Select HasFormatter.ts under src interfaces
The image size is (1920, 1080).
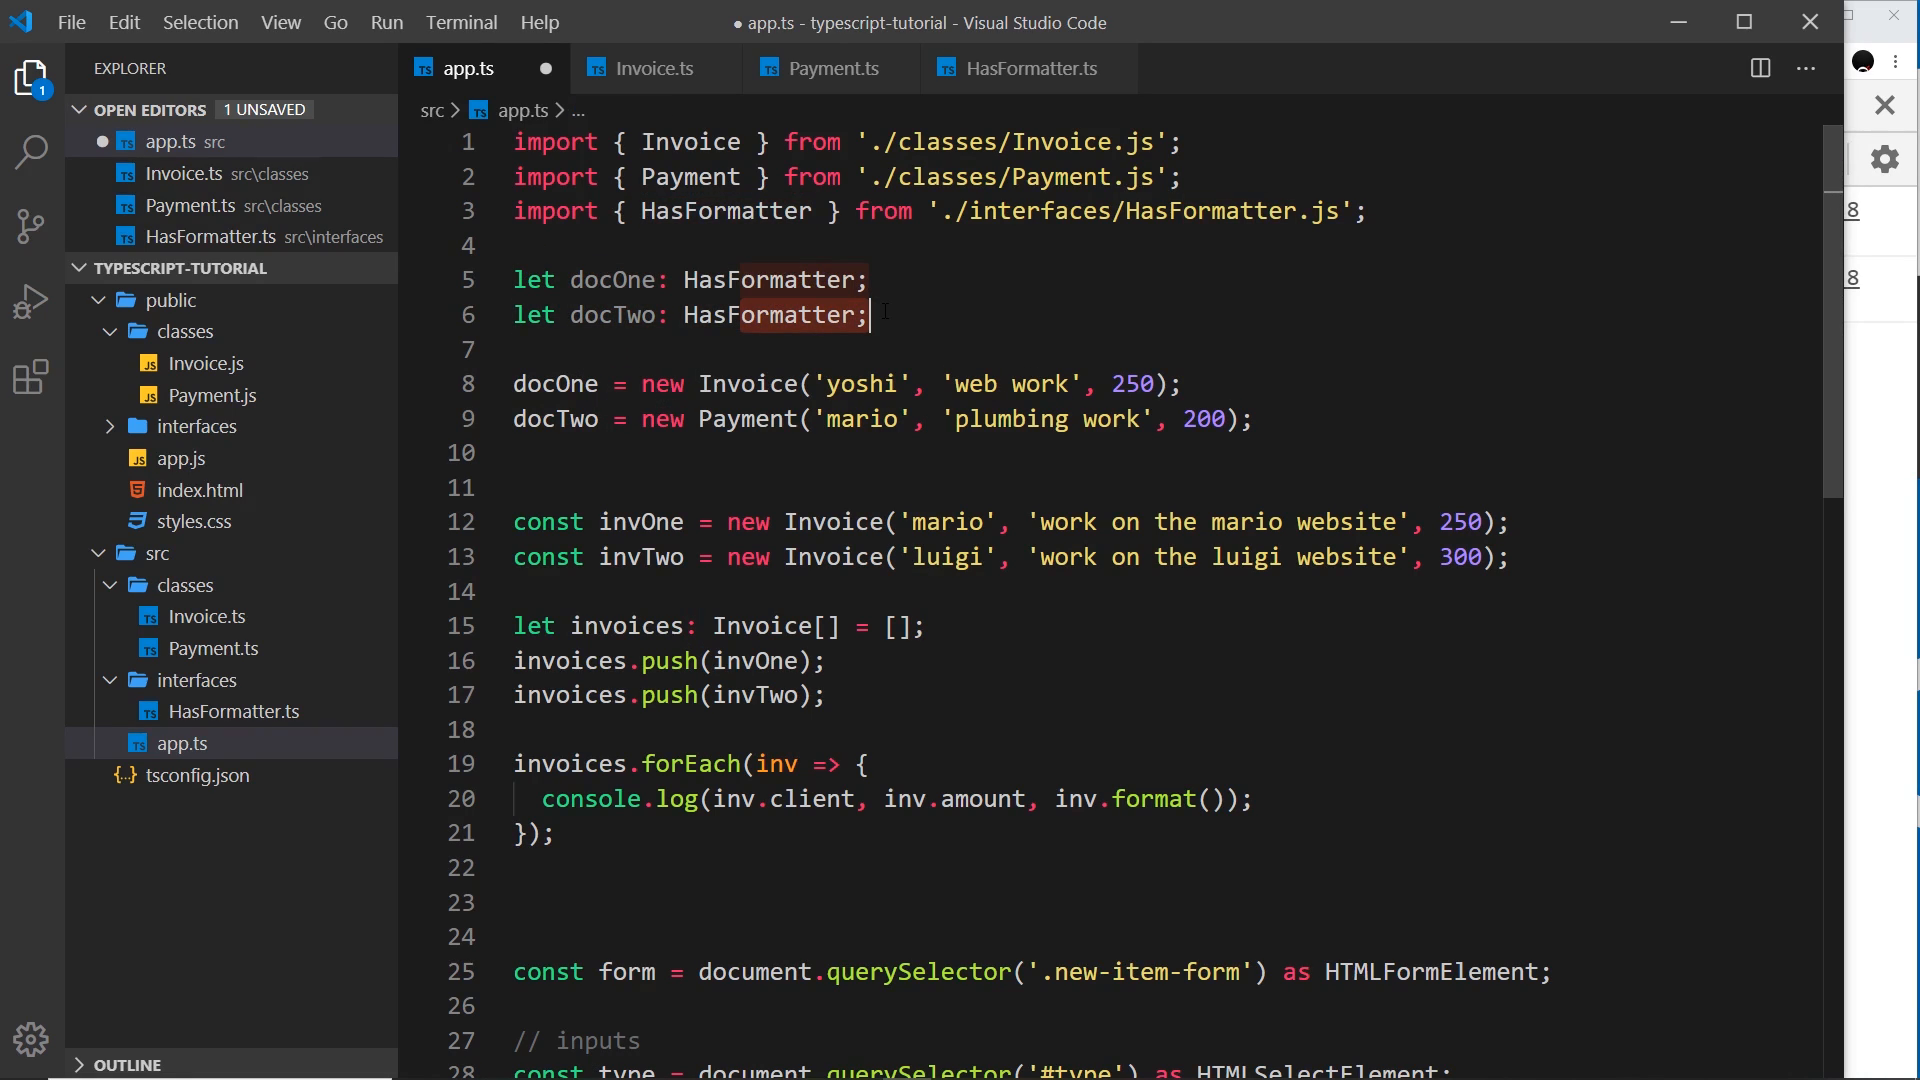(x=234, y=712)
